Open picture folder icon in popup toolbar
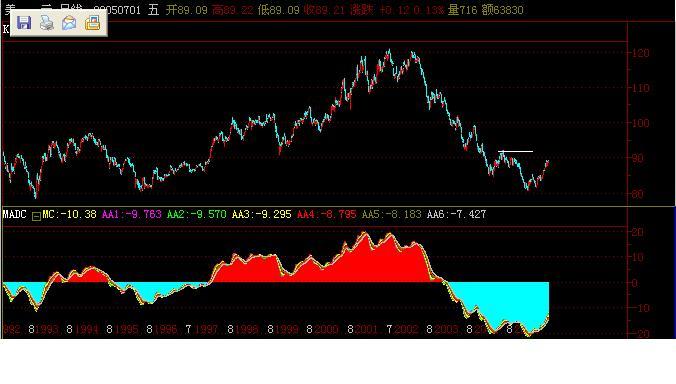This screenshot has height=384, width=676. tap(92, 22)
